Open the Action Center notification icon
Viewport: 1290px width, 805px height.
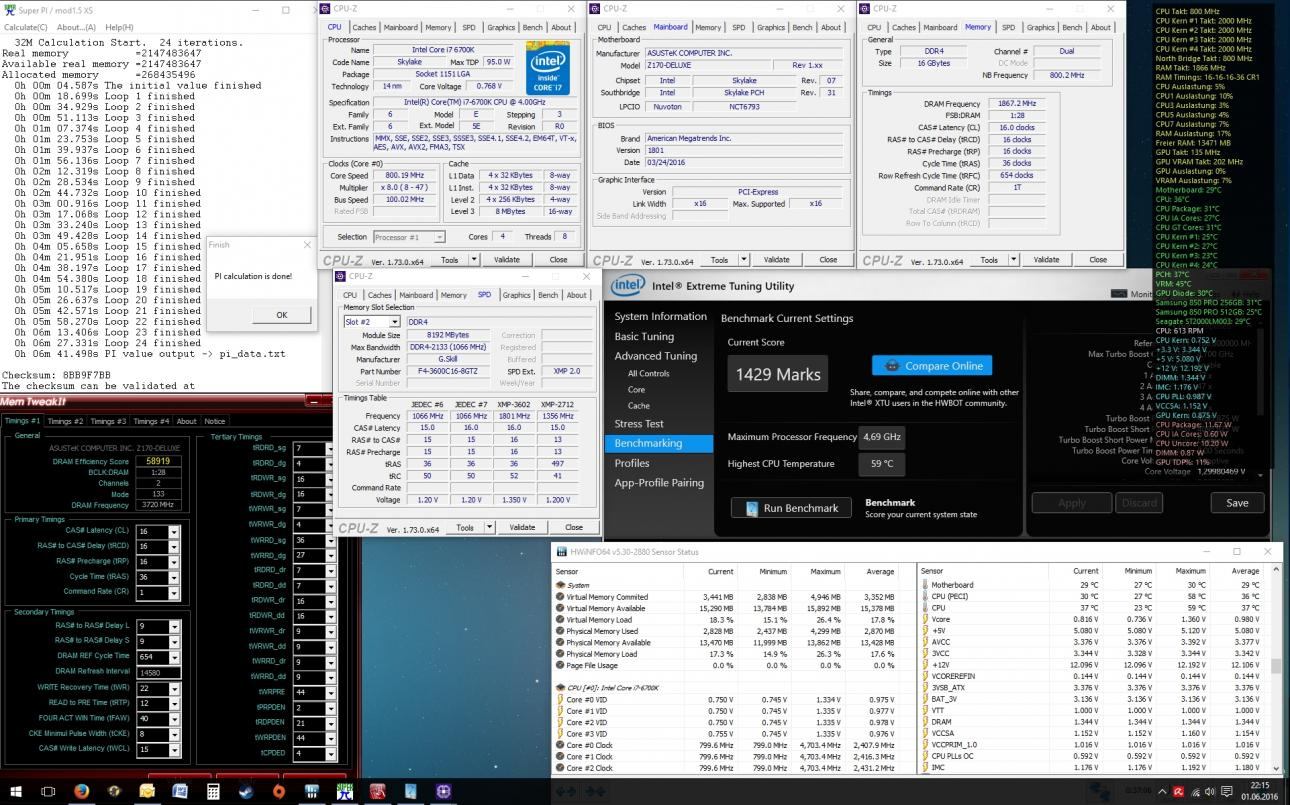[x=1228, y=791]
